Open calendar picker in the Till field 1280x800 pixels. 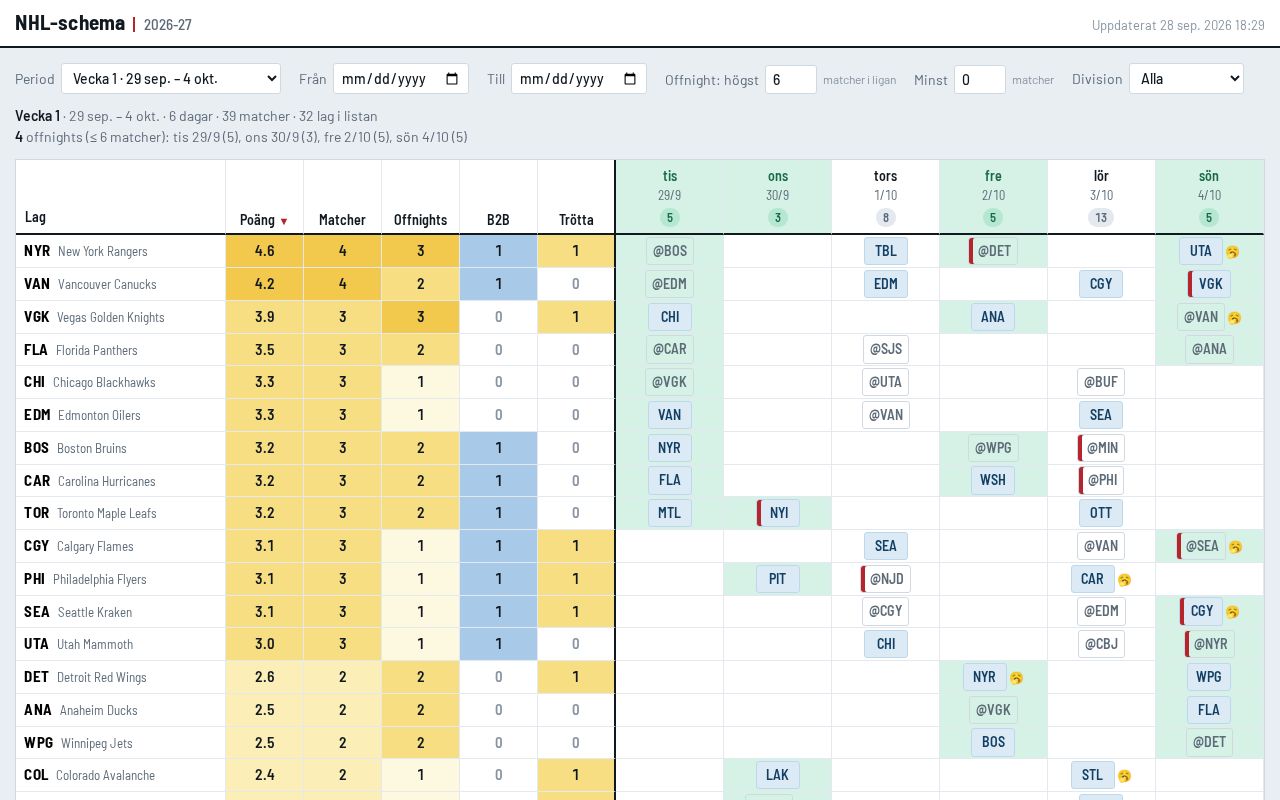click(629, 79)
